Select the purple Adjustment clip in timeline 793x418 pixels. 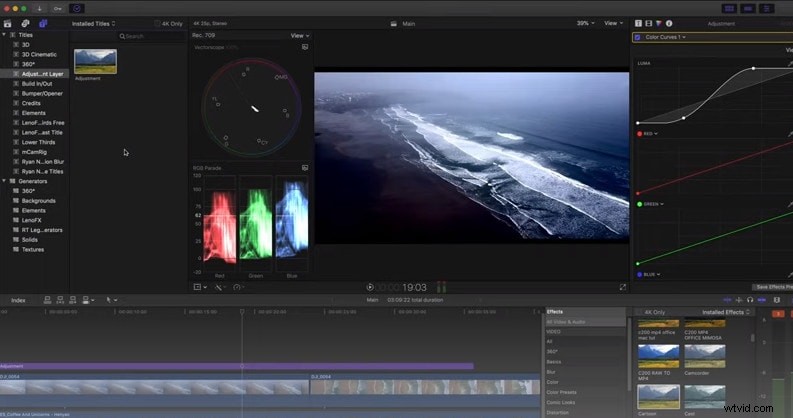point(237,366)
